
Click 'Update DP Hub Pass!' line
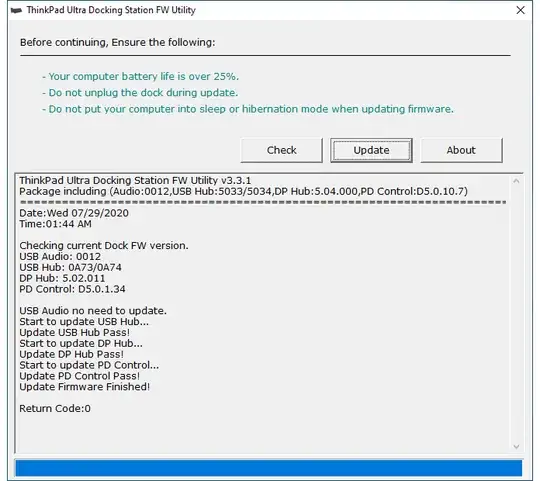click(71, 354)
